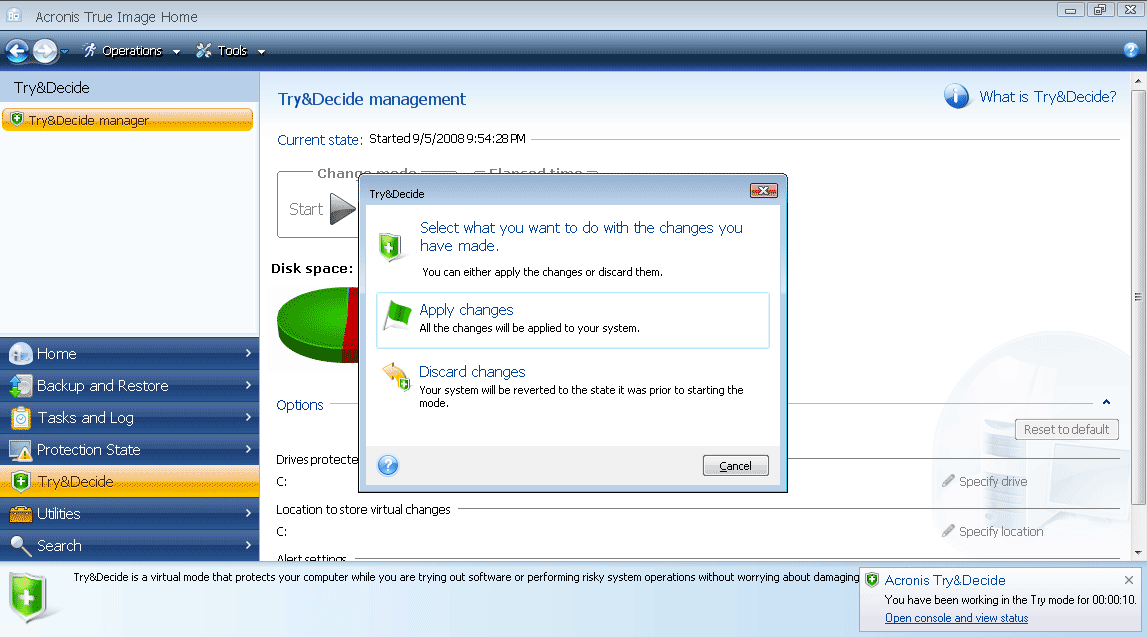Screen dimensions: 1147x637
Task: Click the Try&Decide shield icon in sidebar
Action: click(x=20, y=481)
